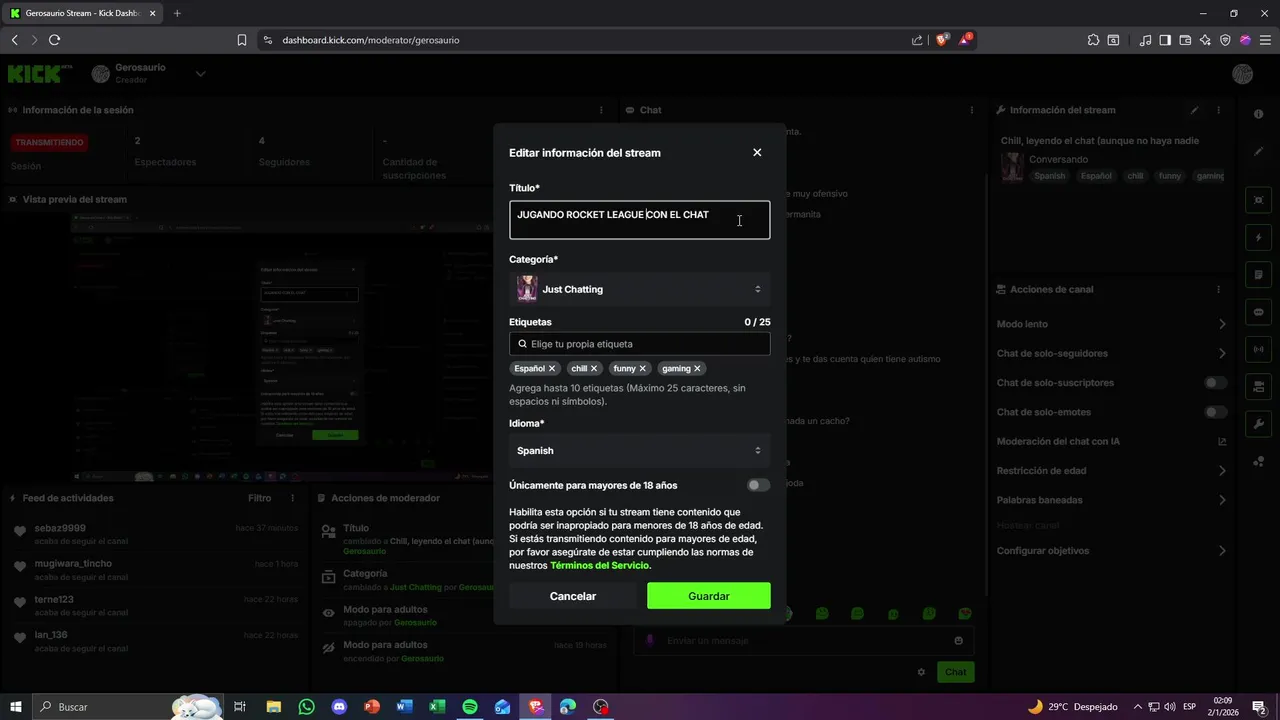This screenshot has width=1280, height=720.
Task: Close the Editar información del stream dialog
Action: [757, 153]
